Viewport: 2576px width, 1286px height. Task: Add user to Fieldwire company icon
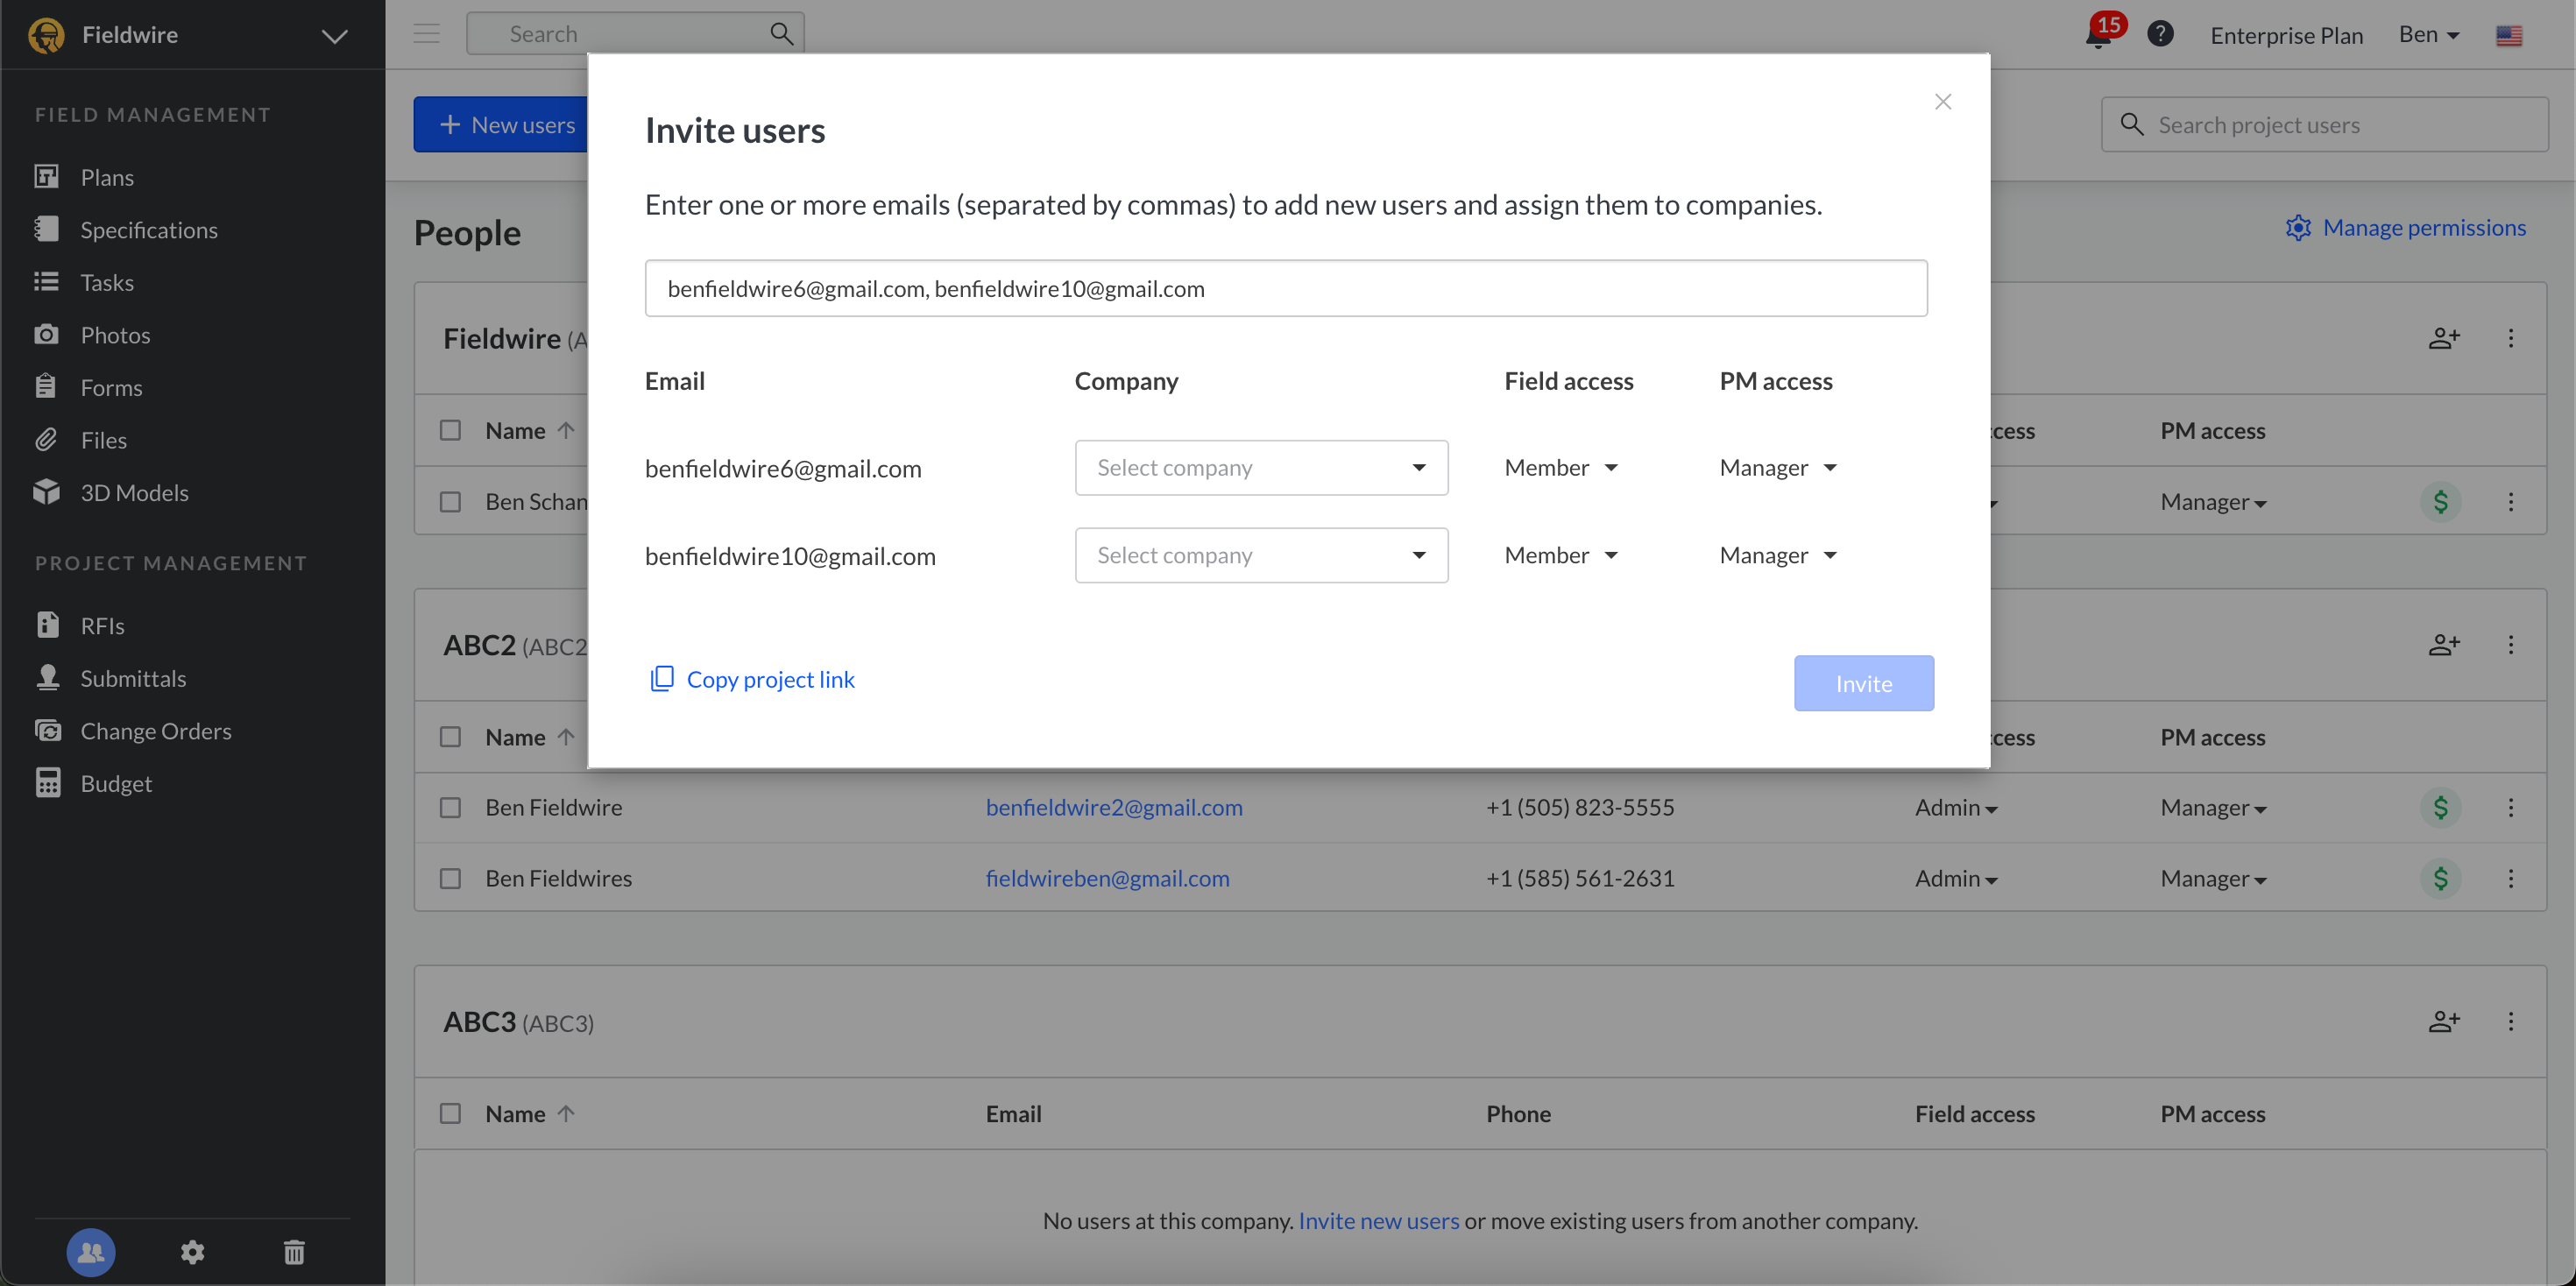[x=2444, y=338]
